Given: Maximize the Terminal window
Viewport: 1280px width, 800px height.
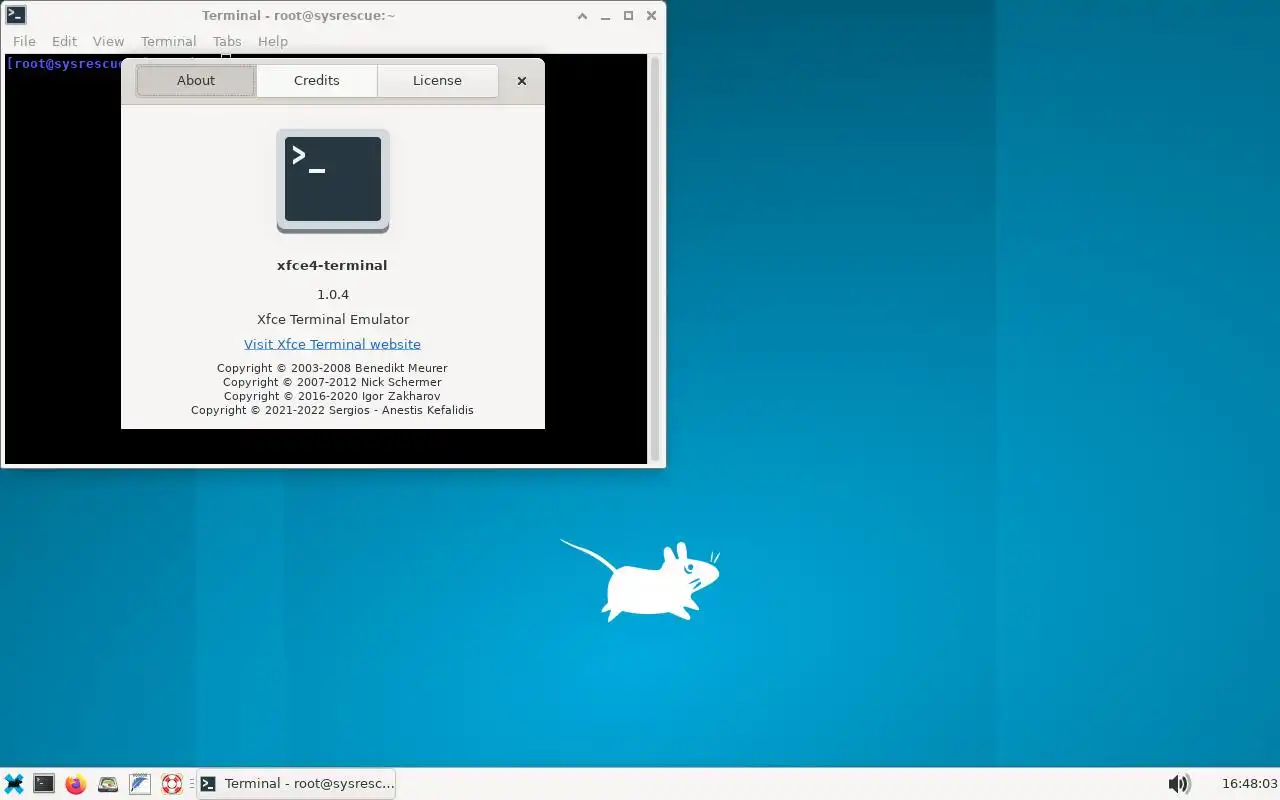Looking at the screenshot, I should (x=628, y=15).
